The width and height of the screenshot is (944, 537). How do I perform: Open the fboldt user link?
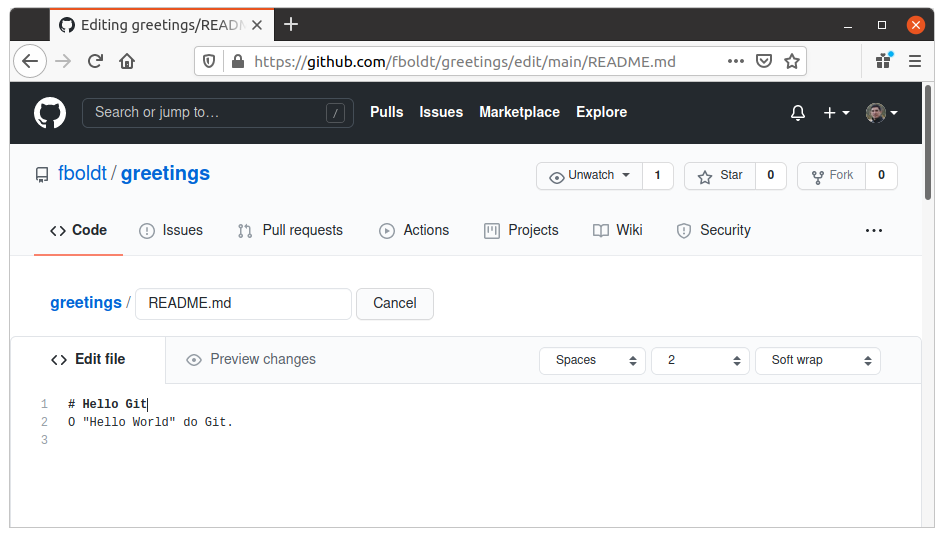[82, 174]
